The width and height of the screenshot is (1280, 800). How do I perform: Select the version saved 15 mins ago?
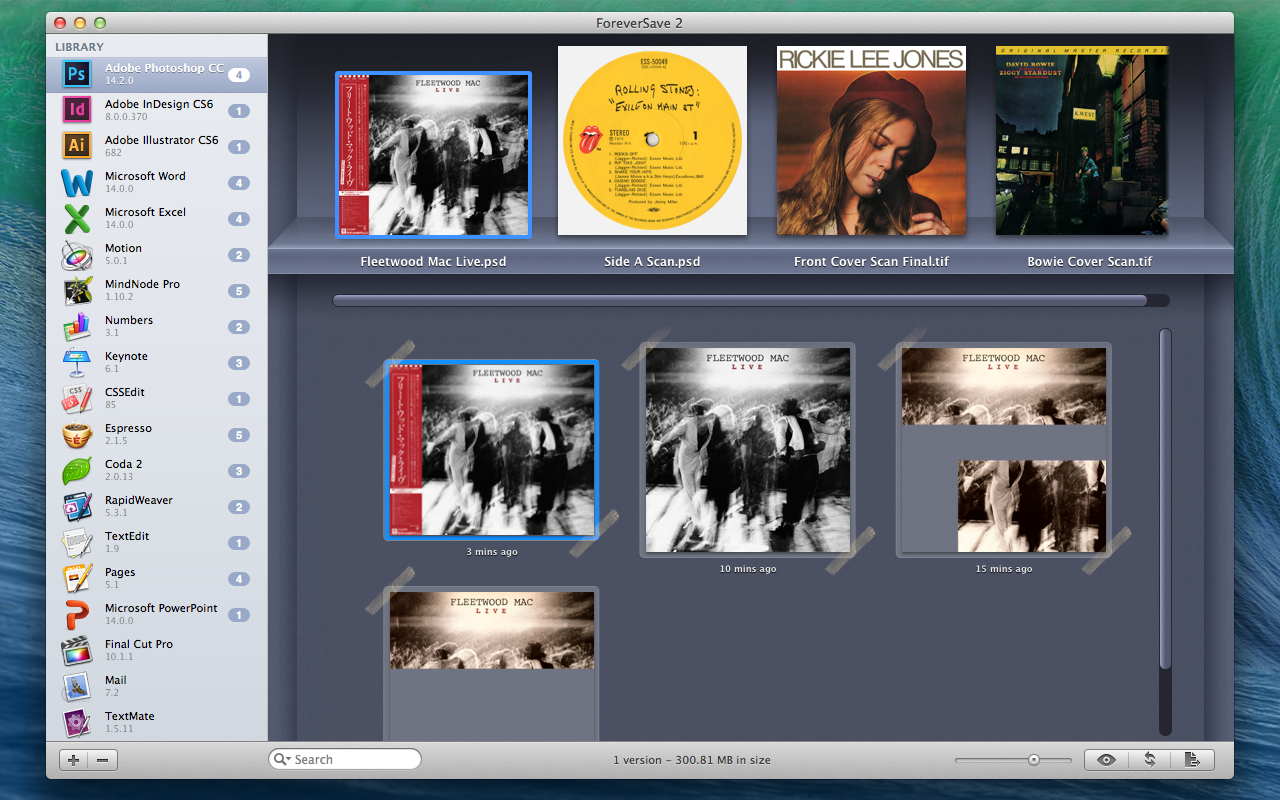[x=1004, y=450]
